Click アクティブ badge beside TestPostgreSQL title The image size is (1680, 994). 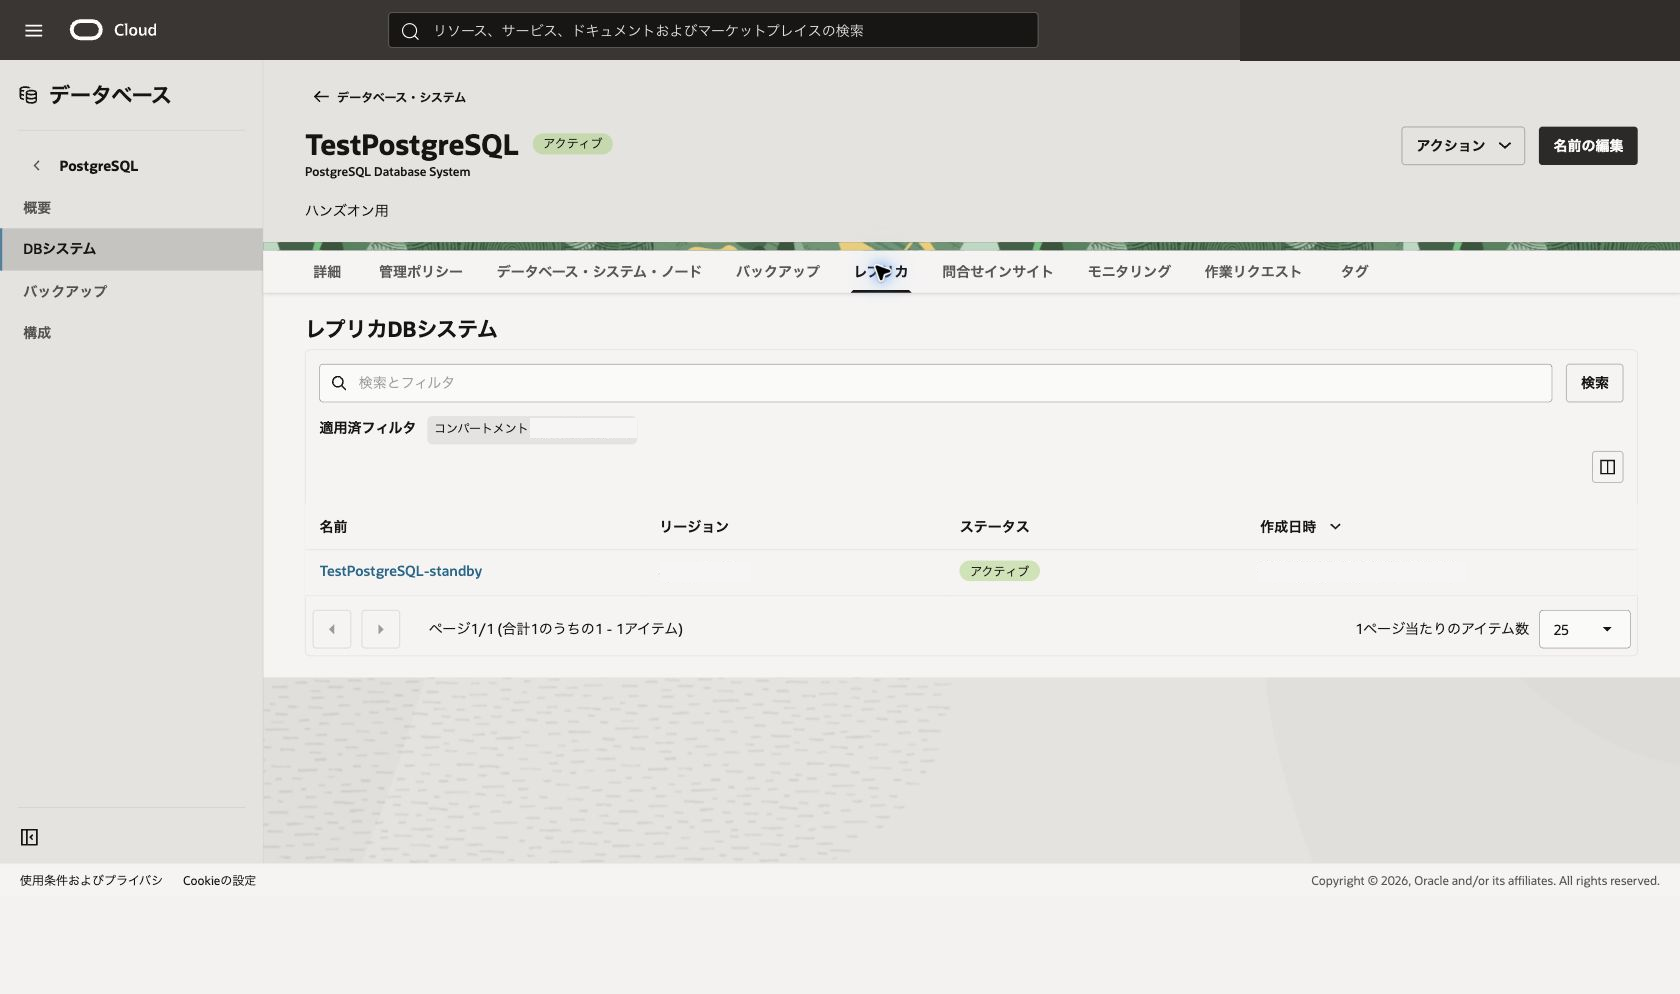[572, 144]
